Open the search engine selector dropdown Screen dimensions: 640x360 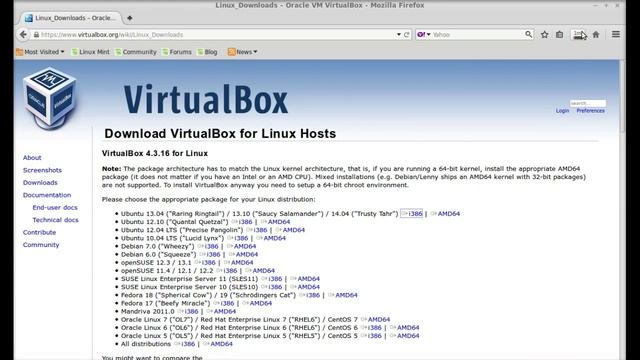pyautogui.click(x=429, y=35)
